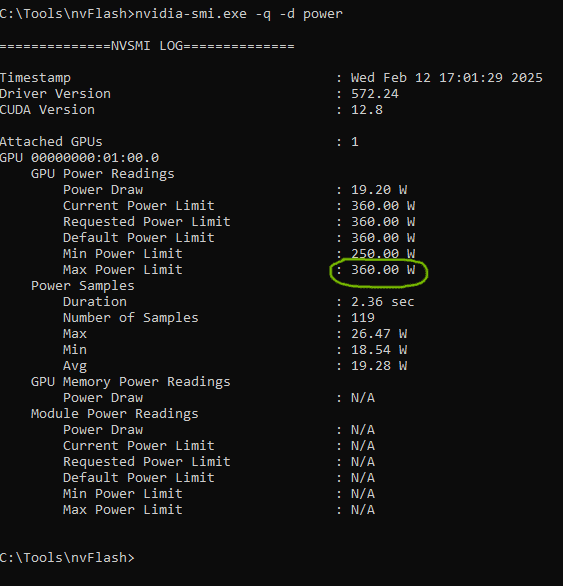Screen dimensions: 563x586
Task: Click 'Default Power Limit' under GPU Power Readings
Action: click(139, 238)
